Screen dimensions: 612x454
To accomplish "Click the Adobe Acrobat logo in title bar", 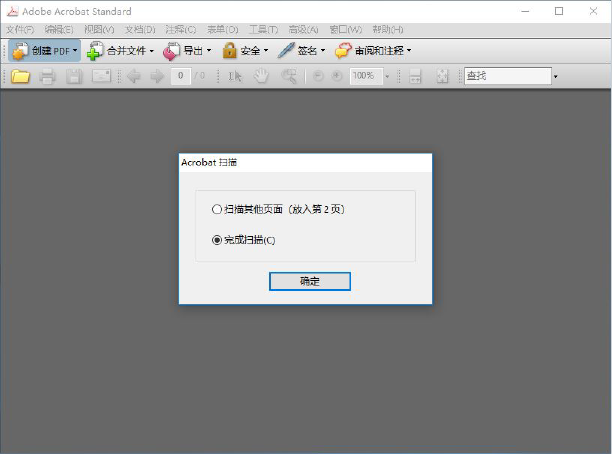I will 12,11.
